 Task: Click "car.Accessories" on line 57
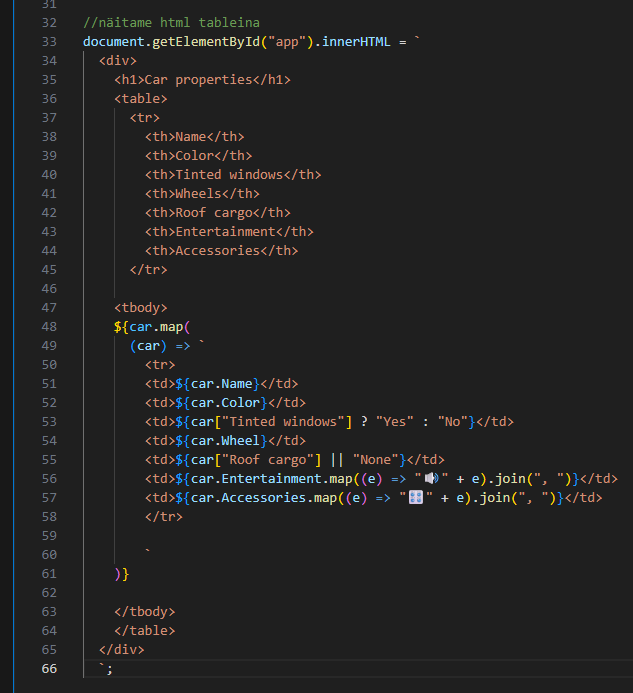click(x=248, y=498)
